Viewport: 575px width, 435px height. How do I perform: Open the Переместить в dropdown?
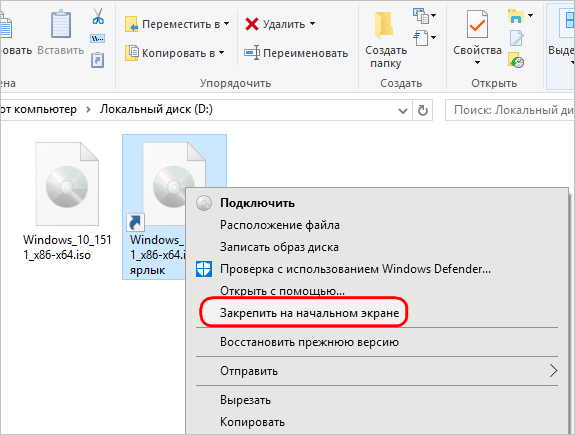177,24
